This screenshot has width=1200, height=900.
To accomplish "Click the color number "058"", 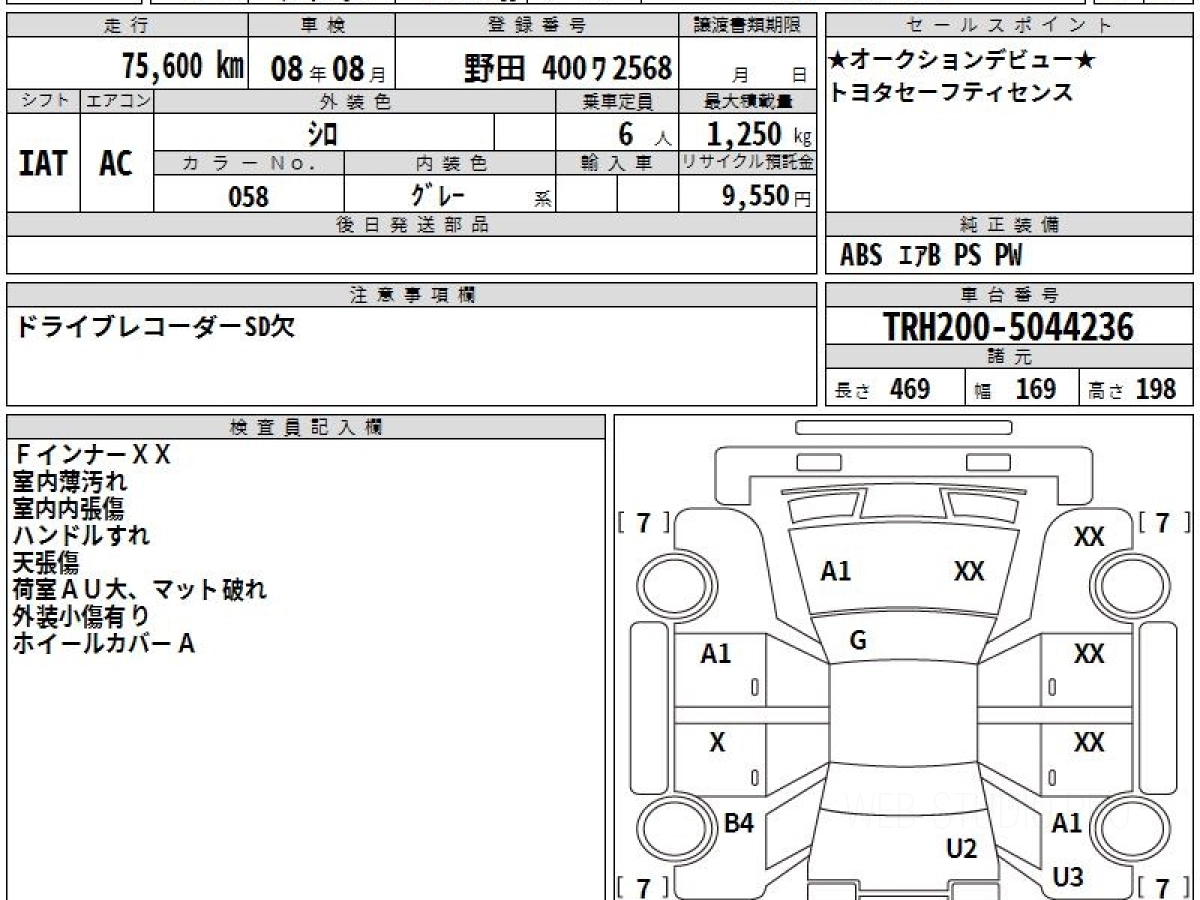I will tap(249, 197).
